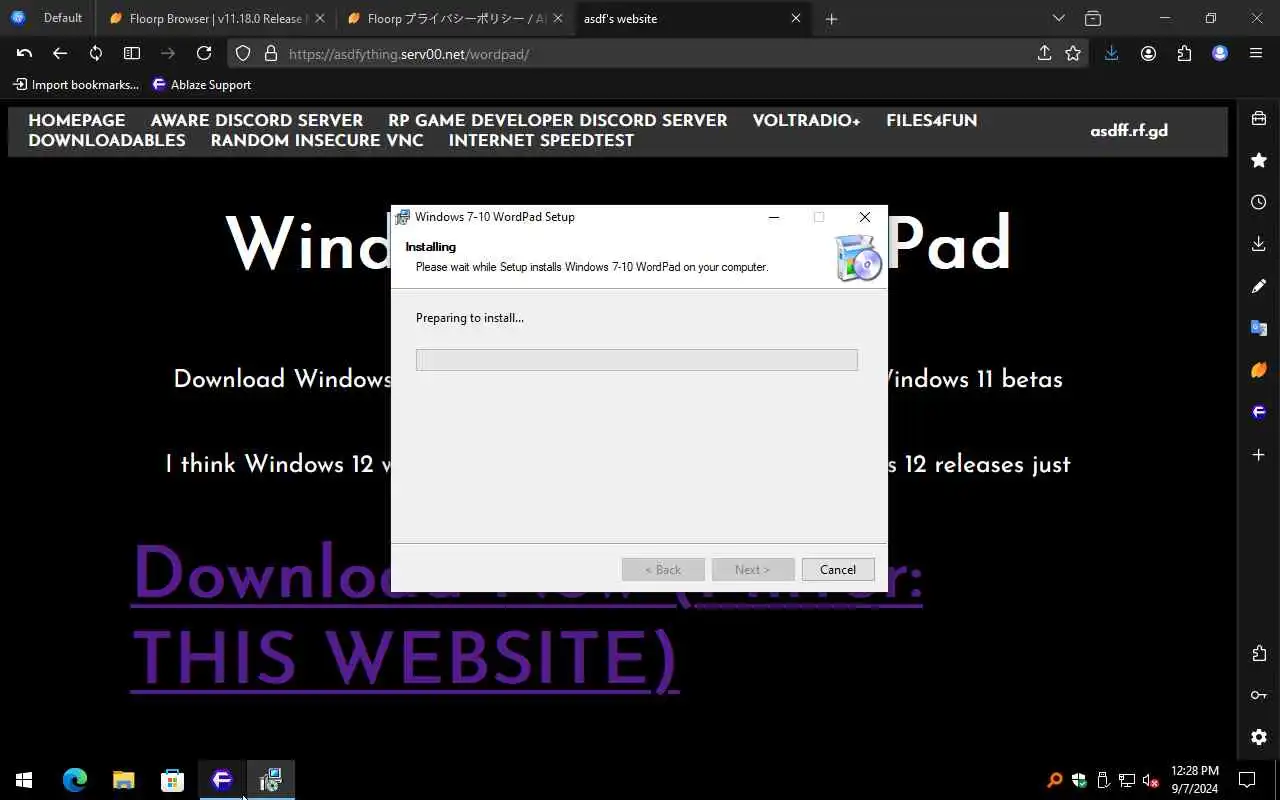The image size is (1280, 800).
Task: Close the Floorp プライバシーポリシー tab
Action: [x=558, y=18]
